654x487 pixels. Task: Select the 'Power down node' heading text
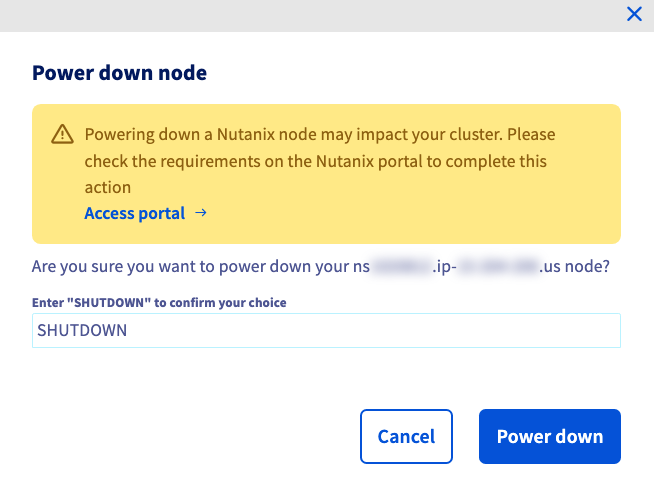point(119,73)
